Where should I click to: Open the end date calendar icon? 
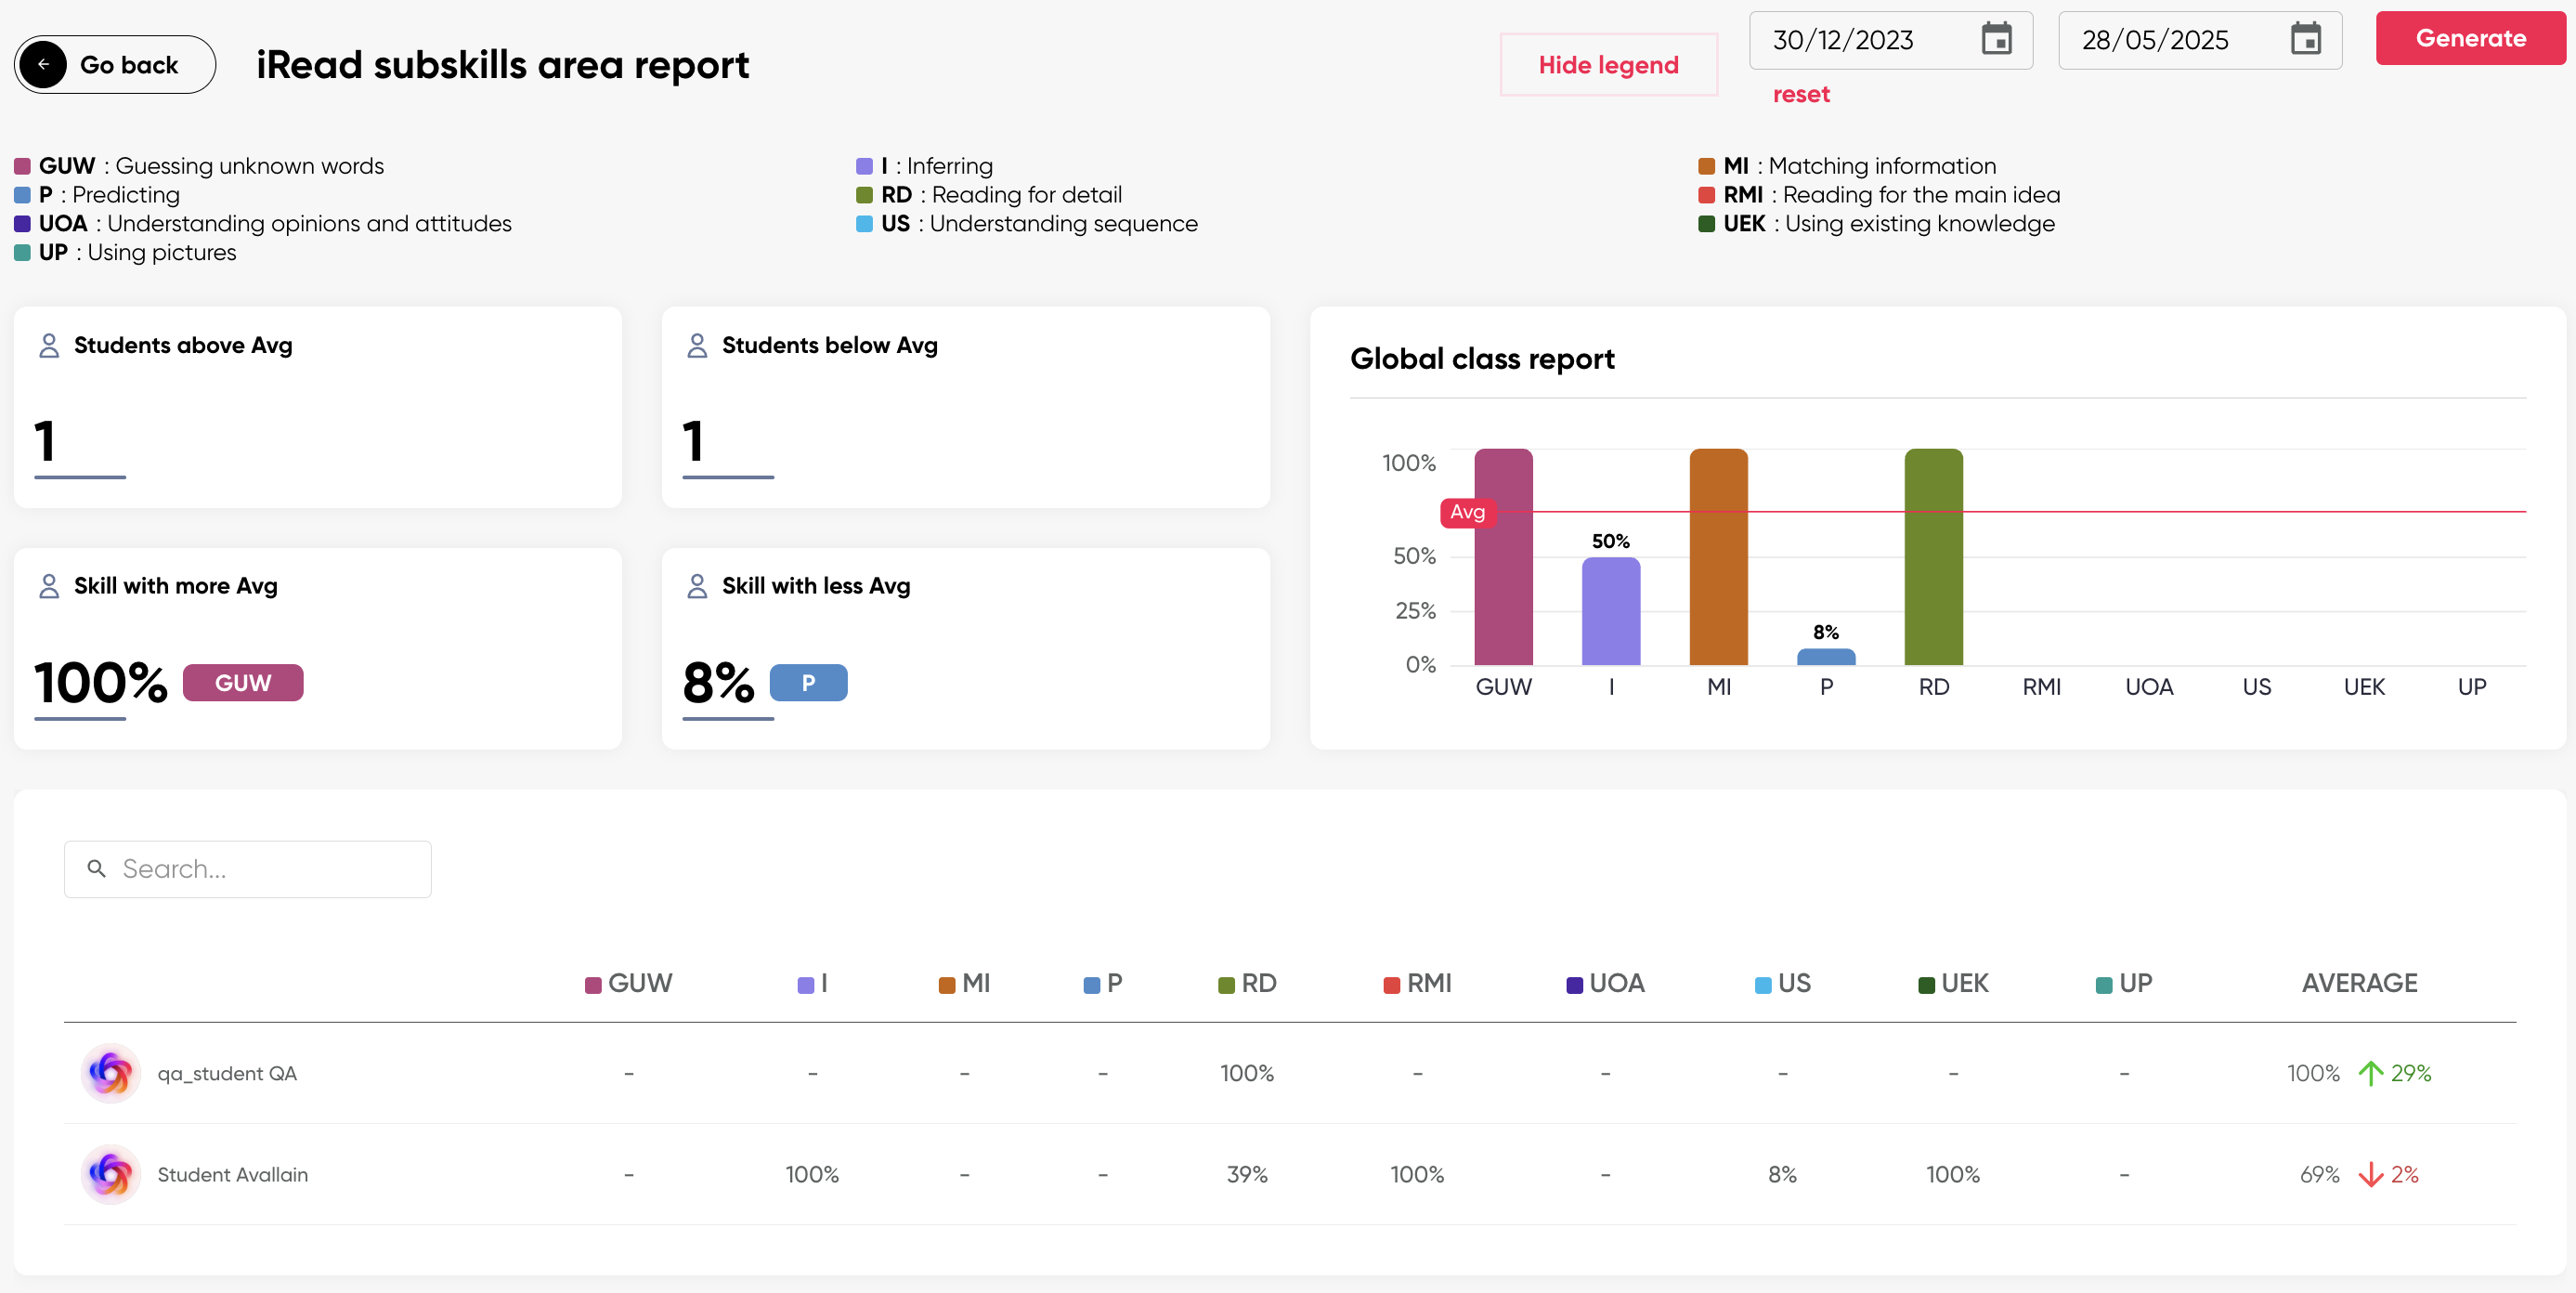(x=2305, y=40)
